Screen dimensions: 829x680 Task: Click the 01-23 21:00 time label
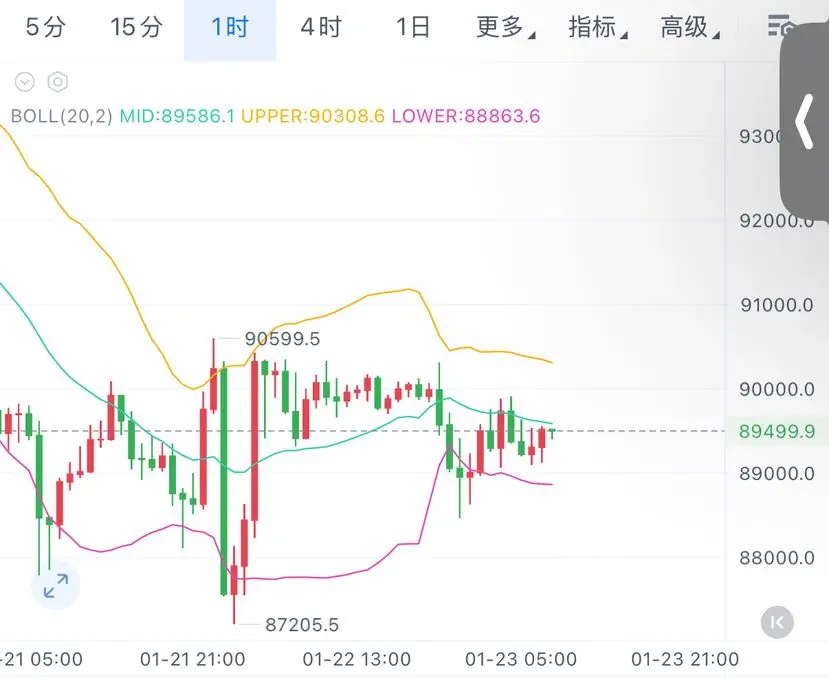tap(685, 659)
